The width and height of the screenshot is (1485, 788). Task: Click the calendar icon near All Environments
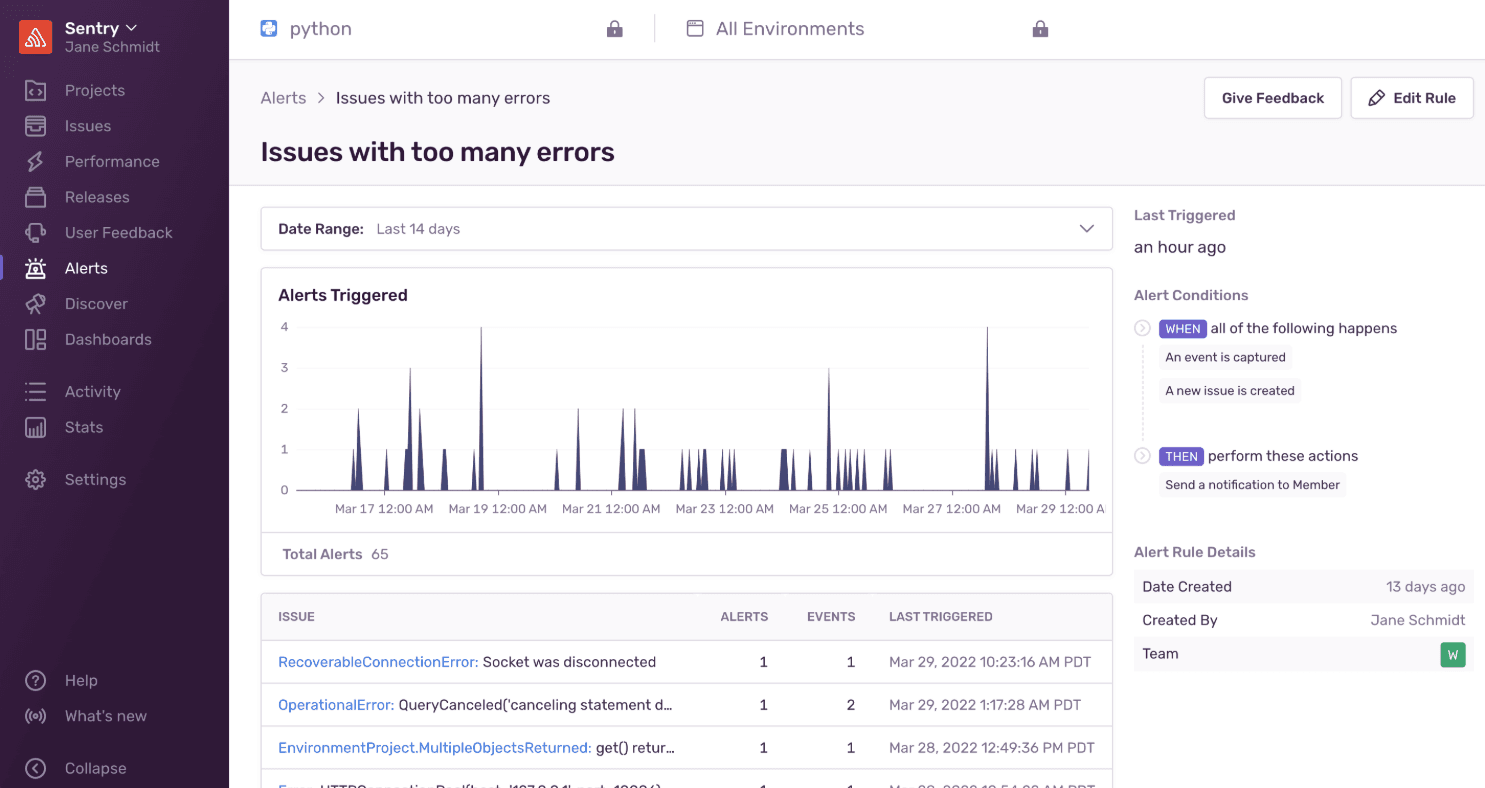pyautogui.click(x=696, y=28)
